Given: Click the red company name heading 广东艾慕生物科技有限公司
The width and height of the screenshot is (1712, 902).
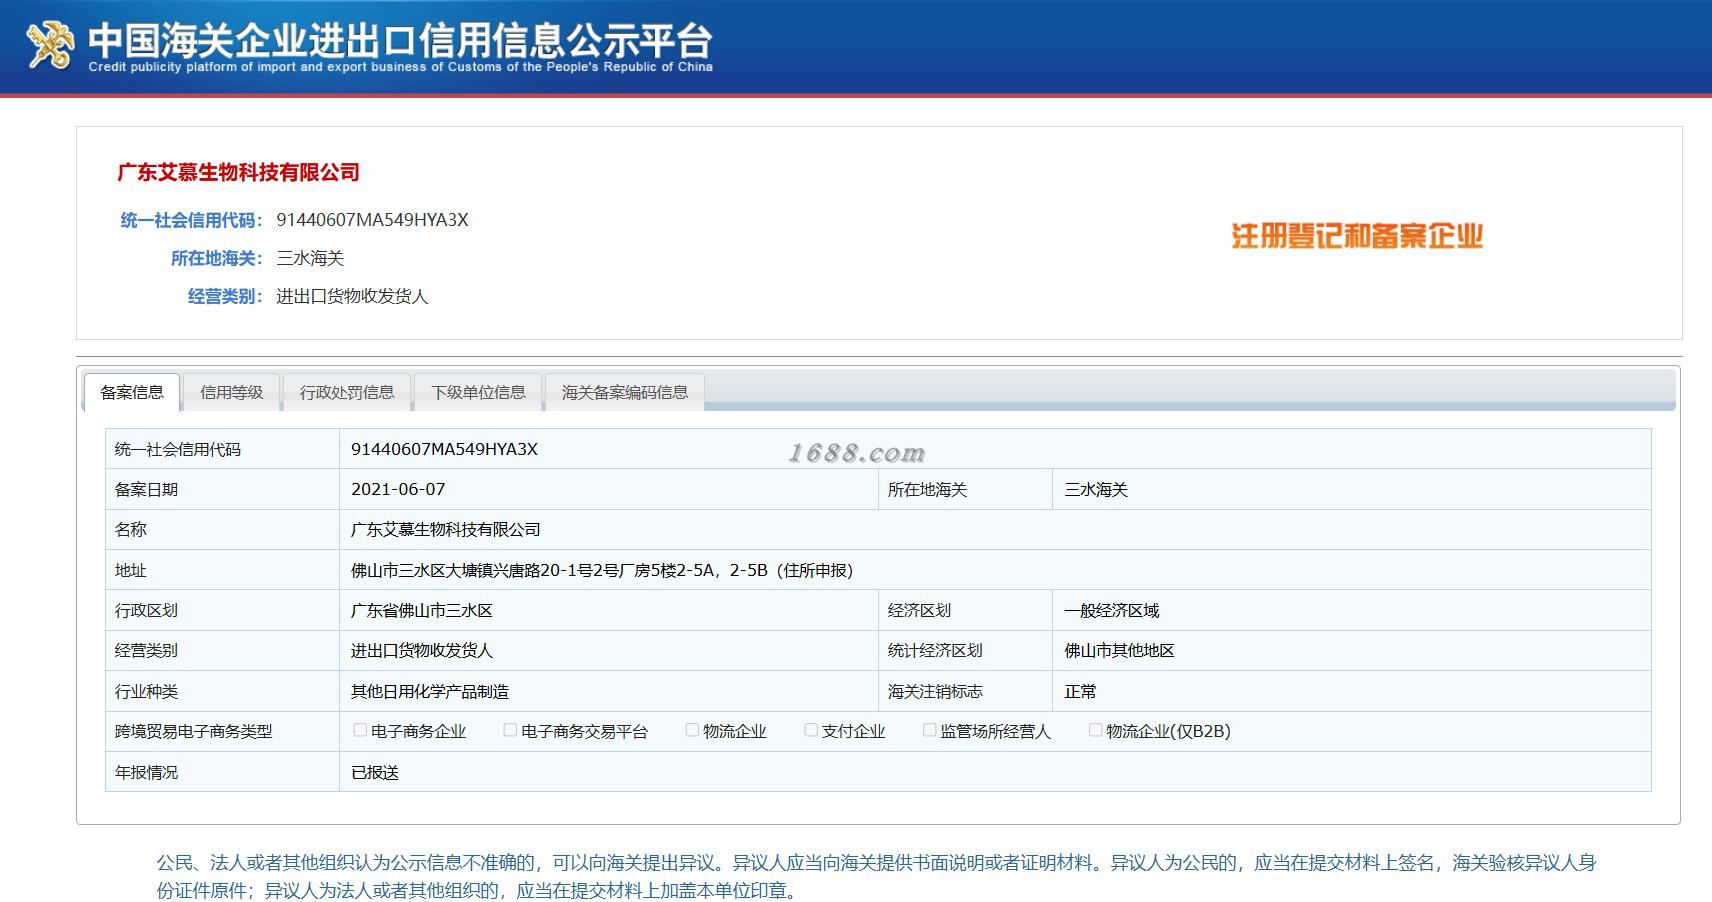Looking at the screenshot, I should point(238,172).
